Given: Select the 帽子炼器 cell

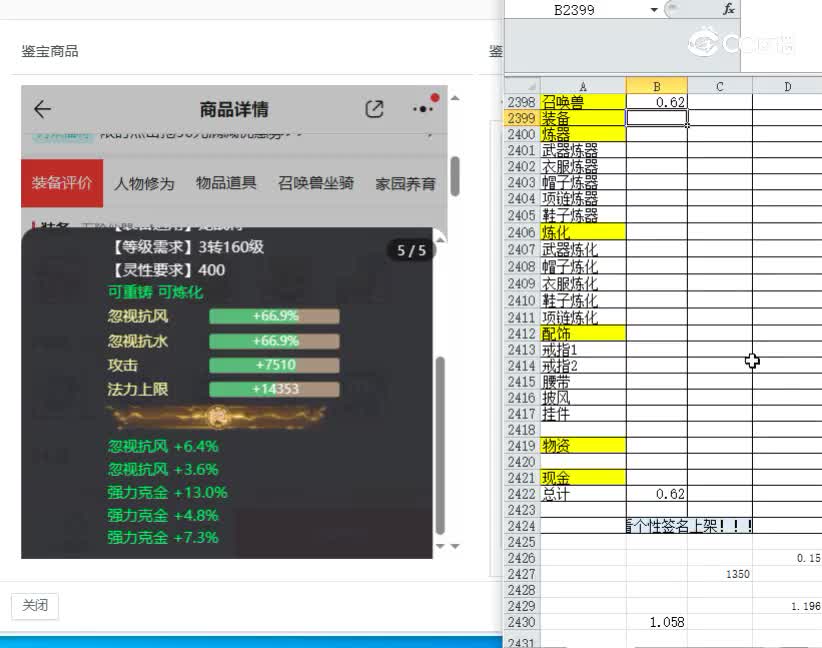Looking at the screenshot, I should pos(583,182).
